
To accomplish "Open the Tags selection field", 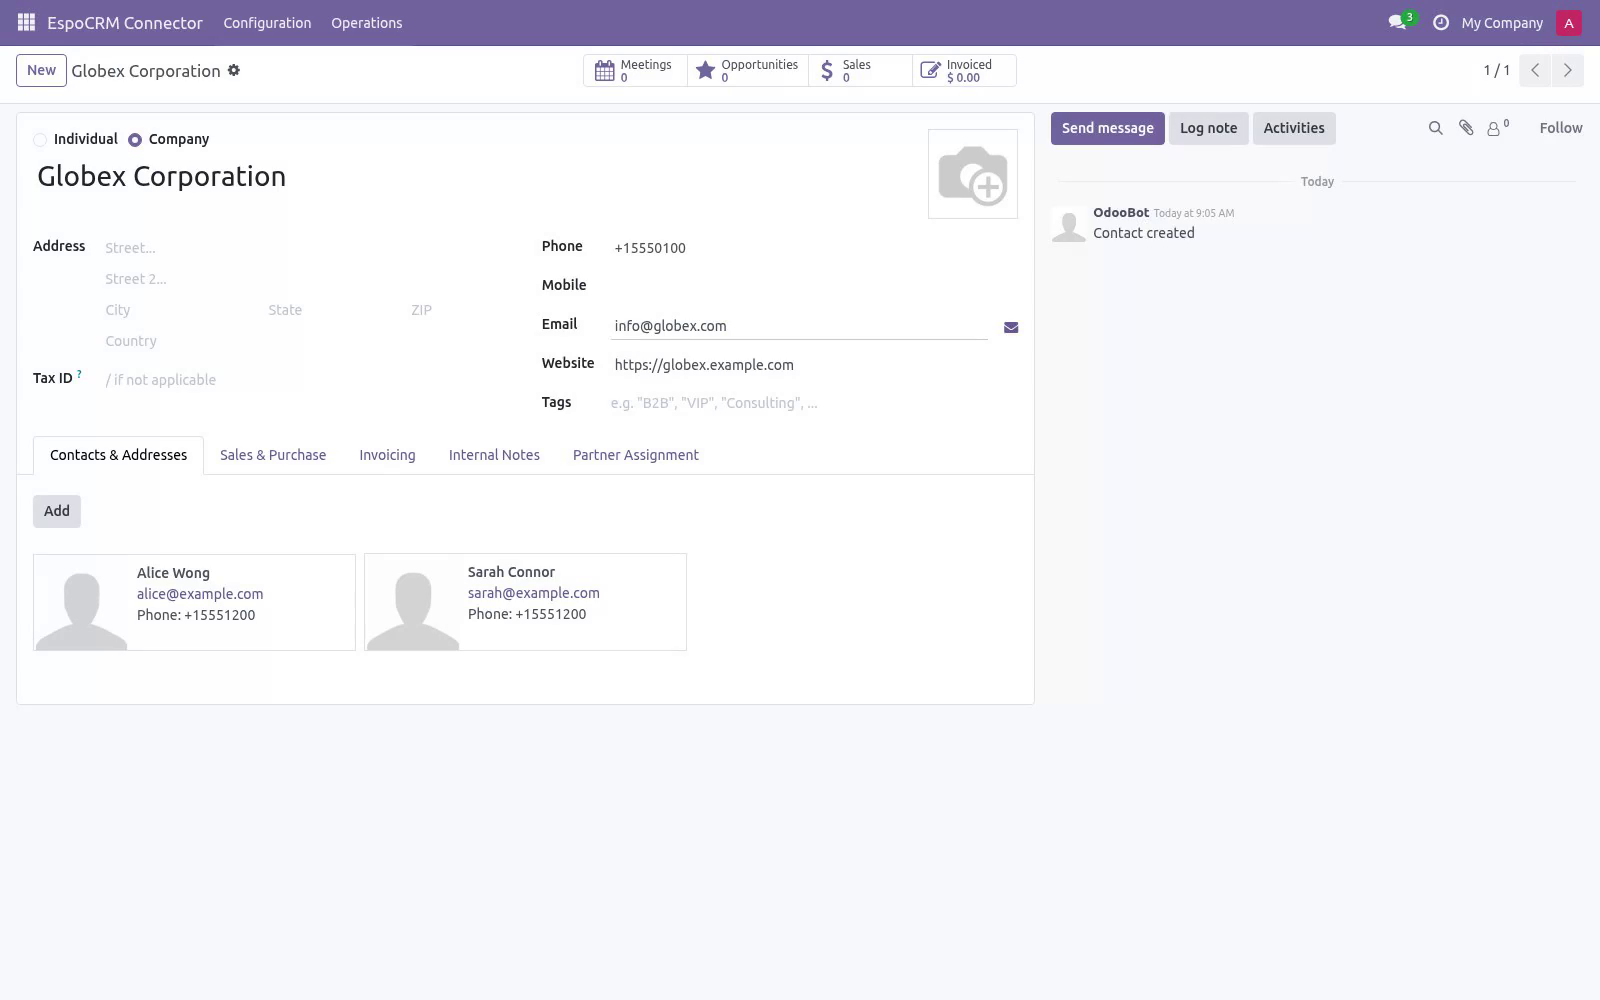I will [x=814, y=403].
